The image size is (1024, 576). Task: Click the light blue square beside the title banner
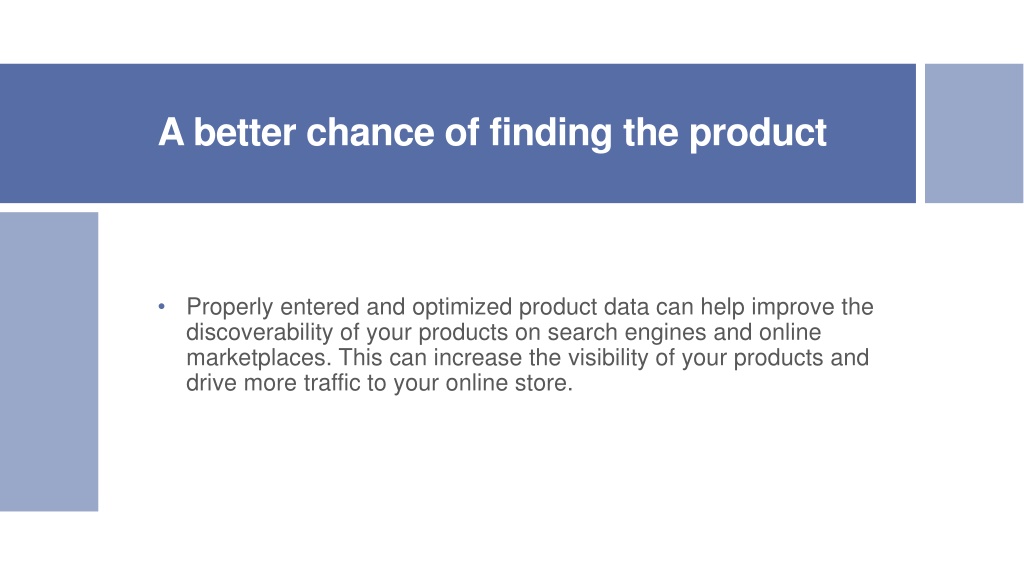tap(974, 133)
